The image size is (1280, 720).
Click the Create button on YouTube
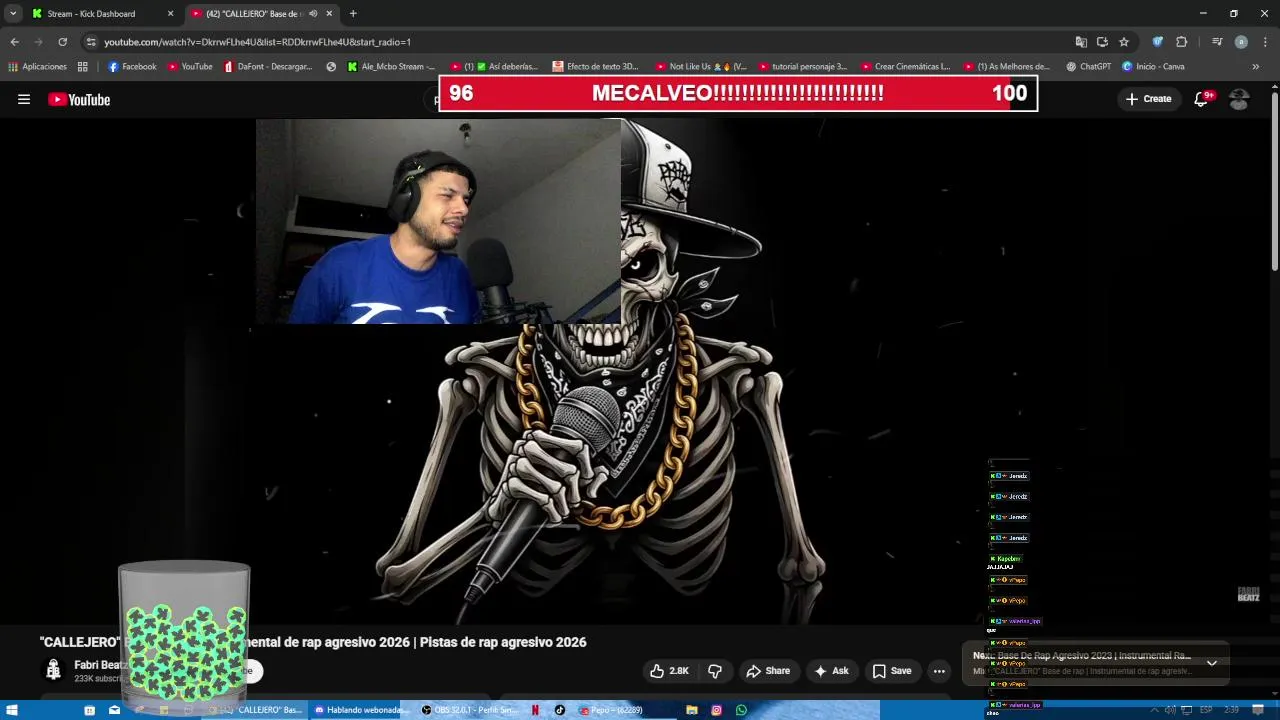click(1148, 99)
